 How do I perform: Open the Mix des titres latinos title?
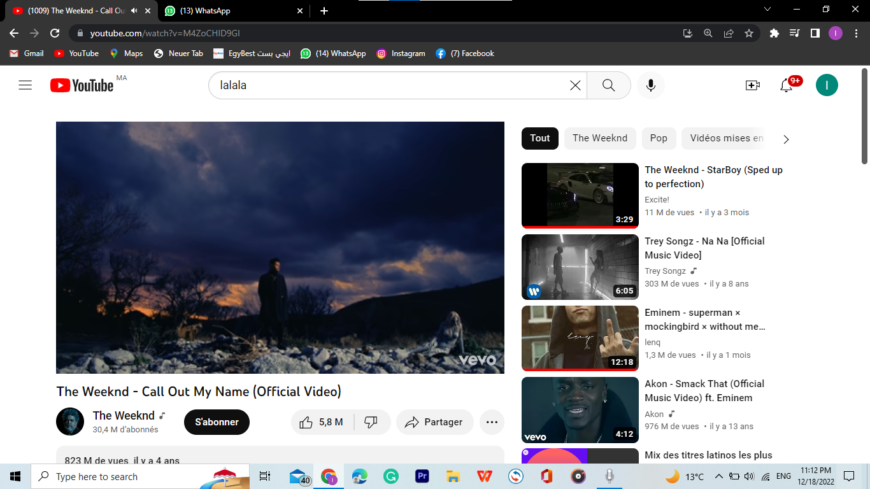(708, 455)
